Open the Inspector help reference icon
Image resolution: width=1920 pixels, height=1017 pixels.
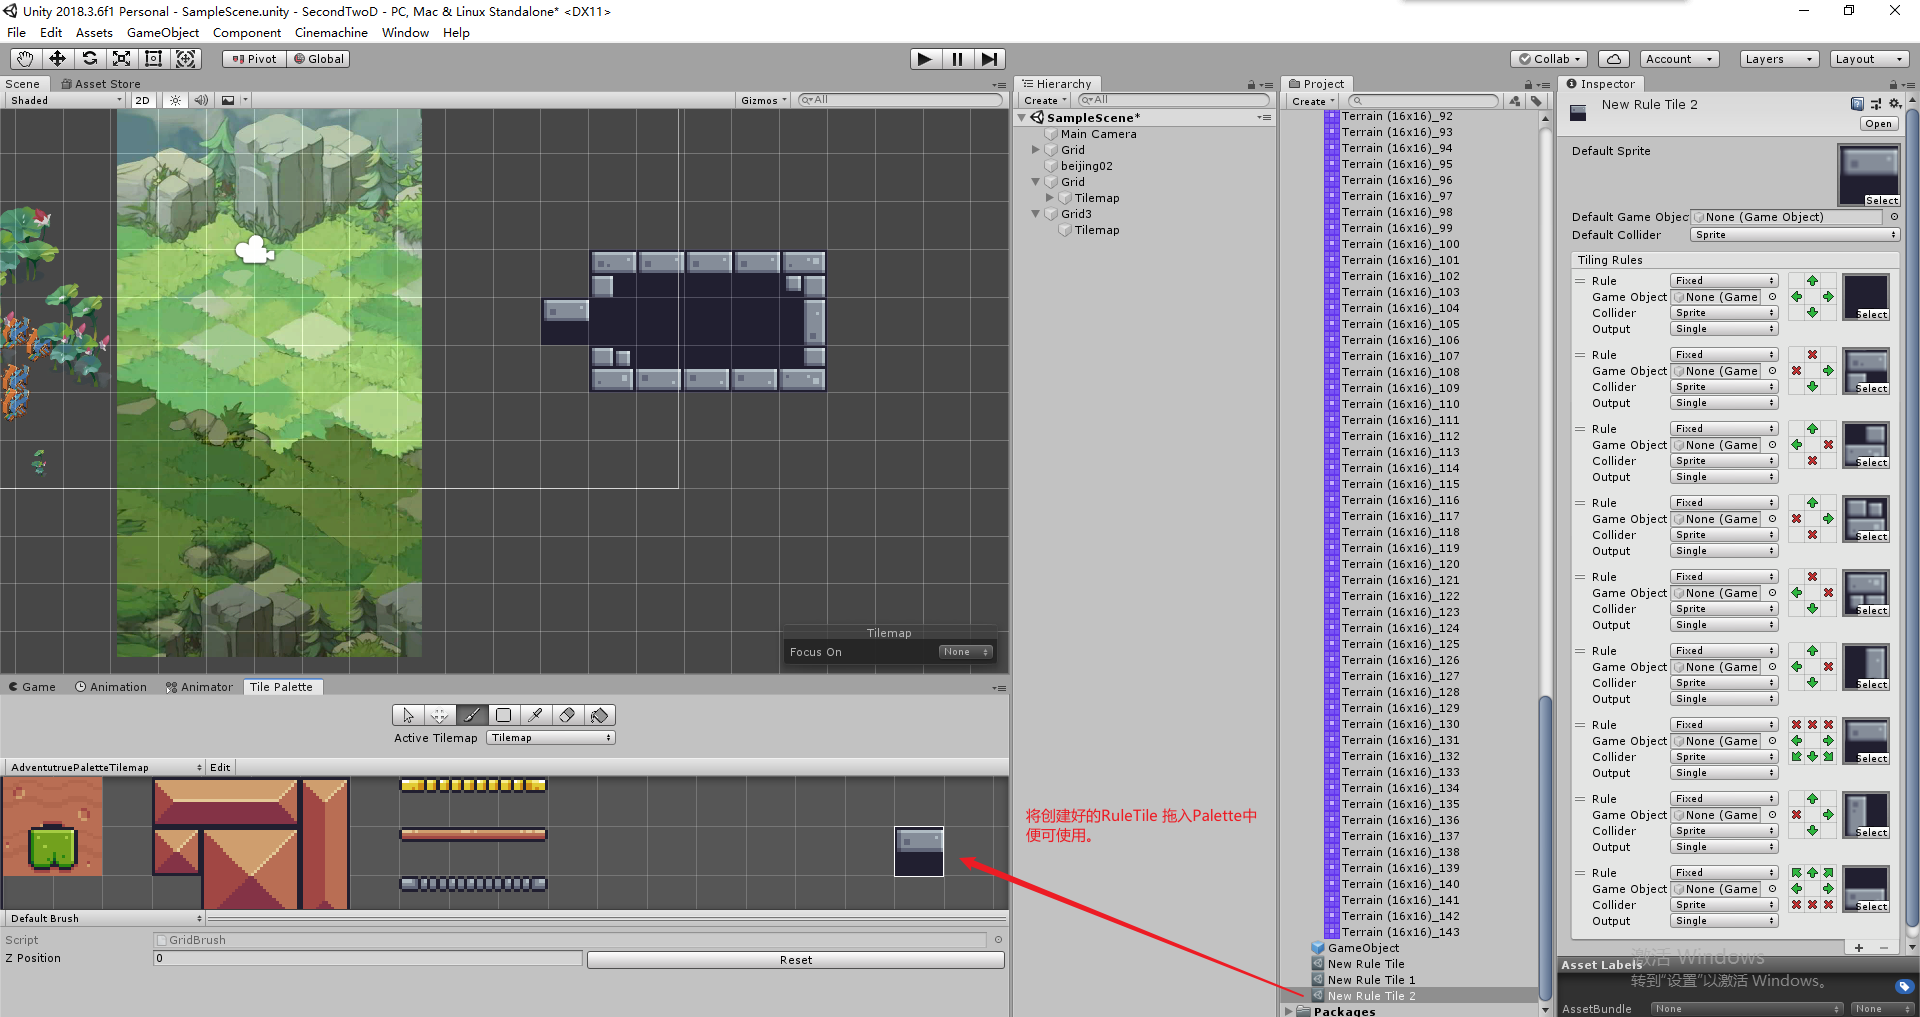pos(1858,104)
